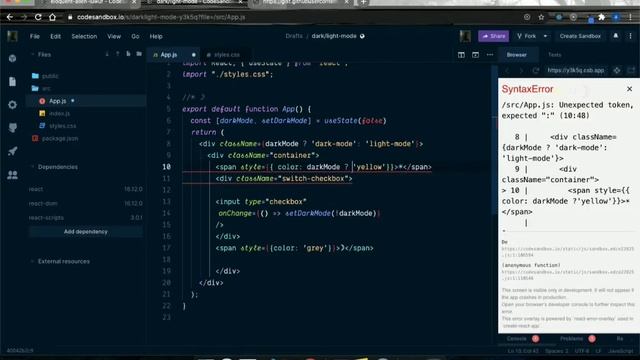Toggle the preview window layout icon

click(x=476, y=55)
